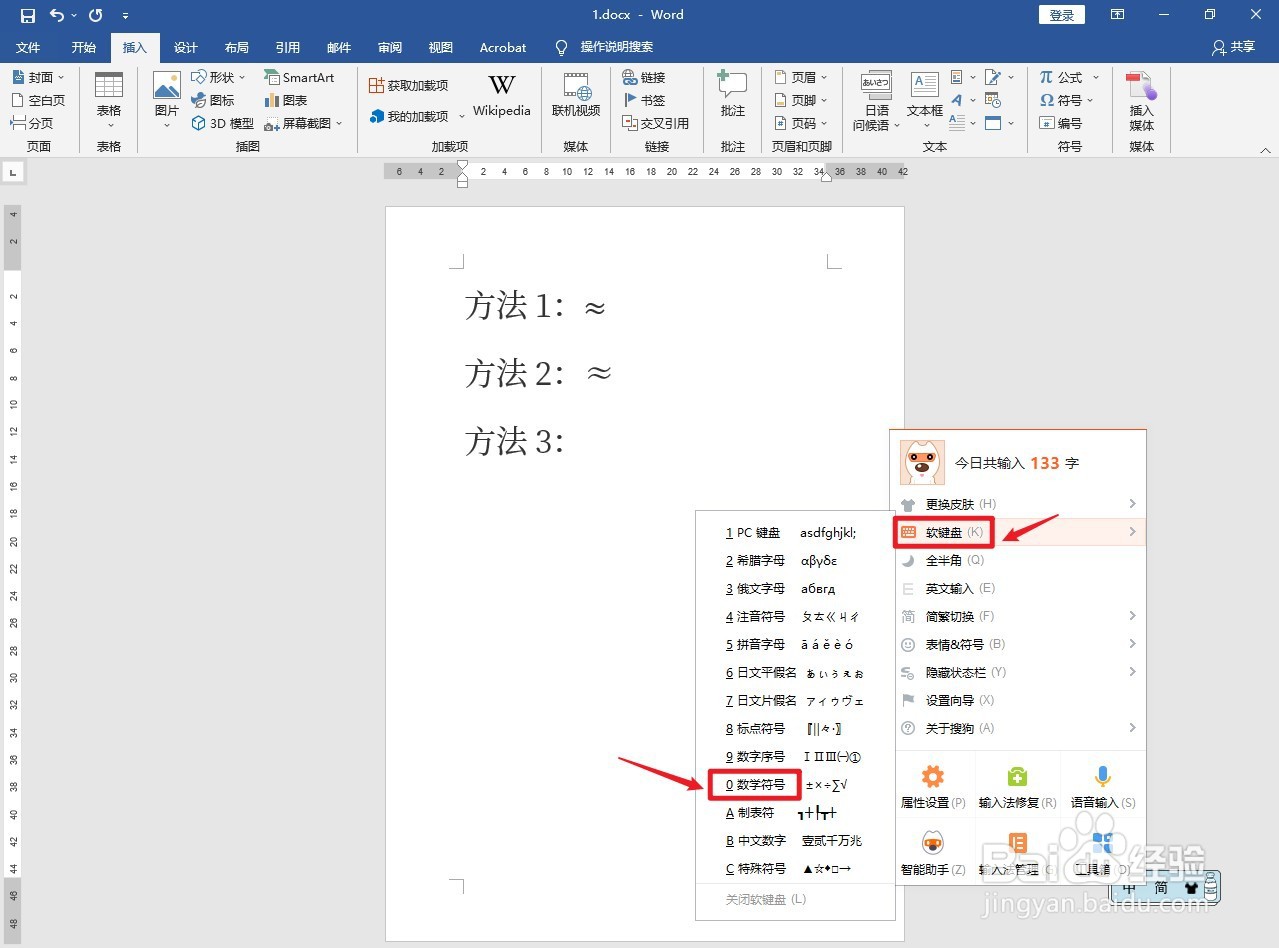Click 操作说明搜索 search box

pyautogui.click(x=616, y=47)
